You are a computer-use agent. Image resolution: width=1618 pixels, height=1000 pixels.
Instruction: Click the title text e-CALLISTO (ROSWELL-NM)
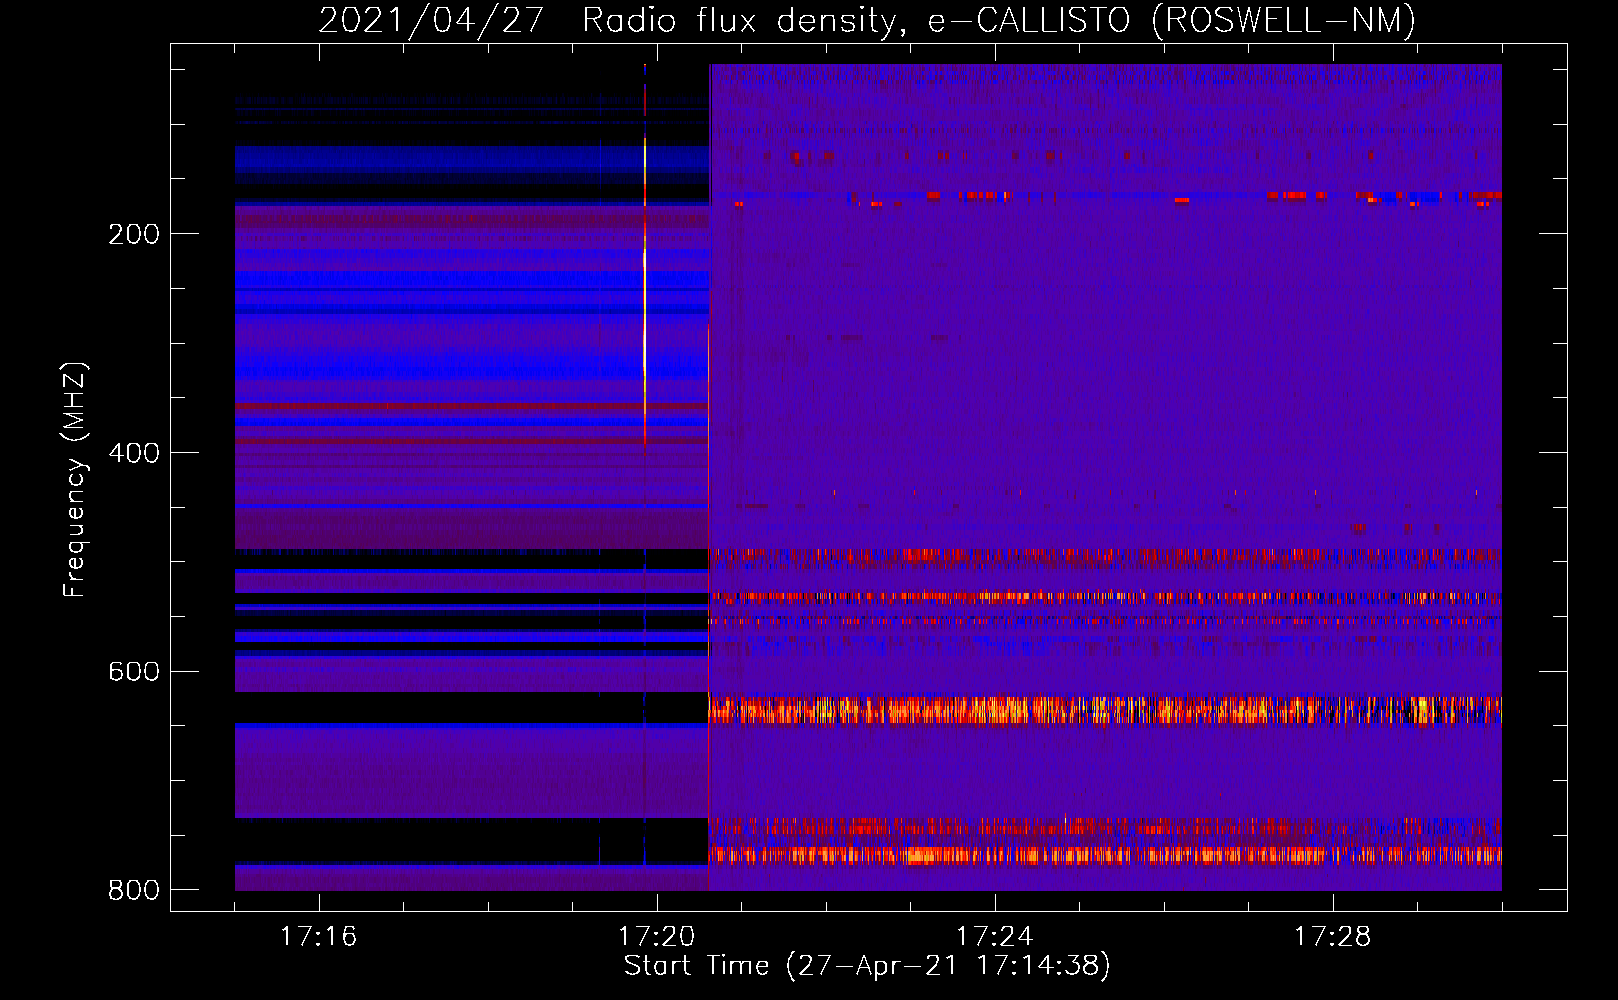click(1172, 20)
